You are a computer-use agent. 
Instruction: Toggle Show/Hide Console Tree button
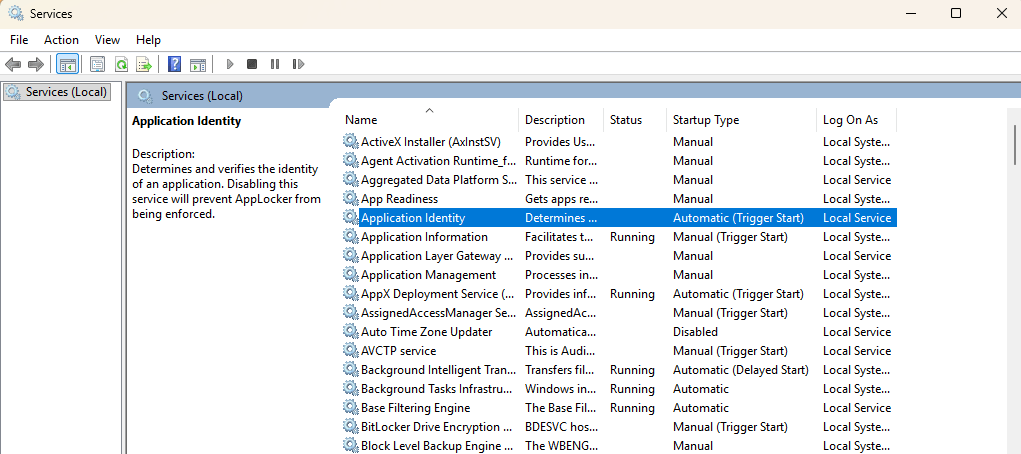pos(67,64)
